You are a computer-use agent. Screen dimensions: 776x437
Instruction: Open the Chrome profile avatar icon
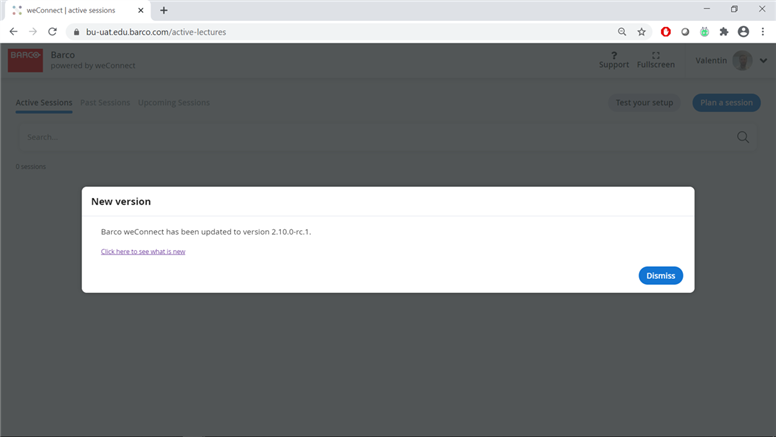click(743, 32)
